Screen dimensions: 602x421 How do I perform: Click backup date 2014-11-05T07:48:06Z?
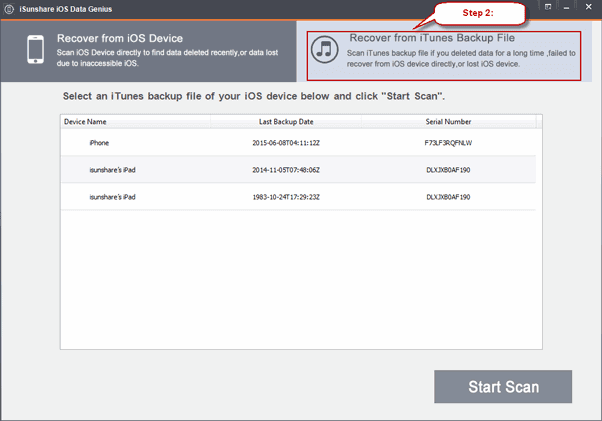(286, 170)
